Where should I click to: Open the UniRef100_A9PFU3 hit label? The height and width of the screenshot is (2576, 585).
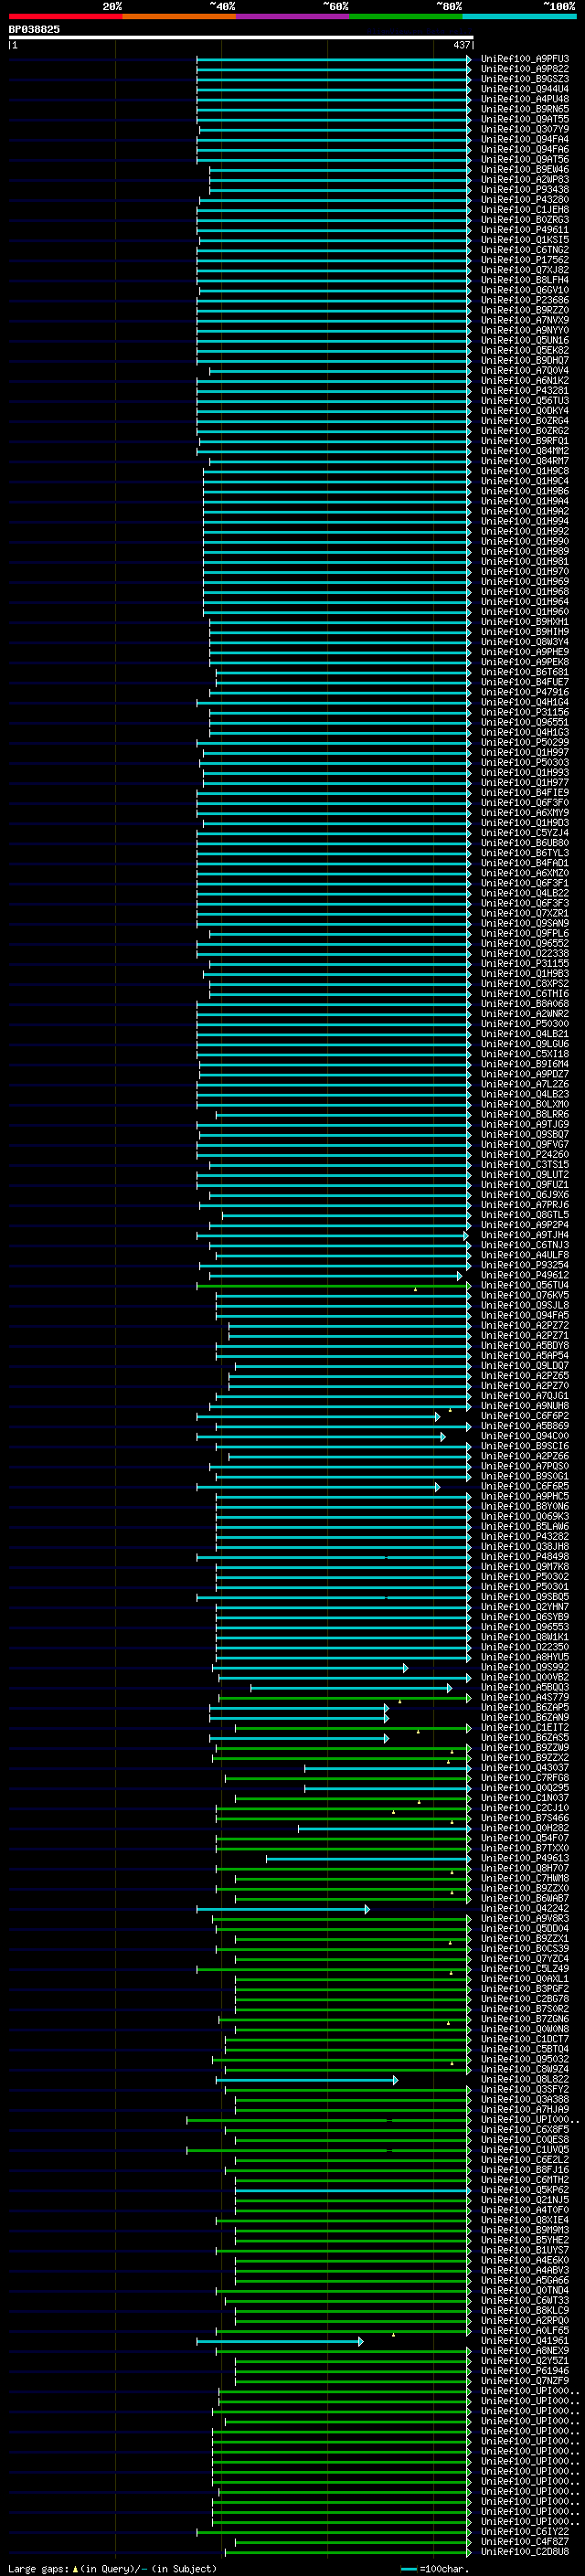[x=525, y=59]
